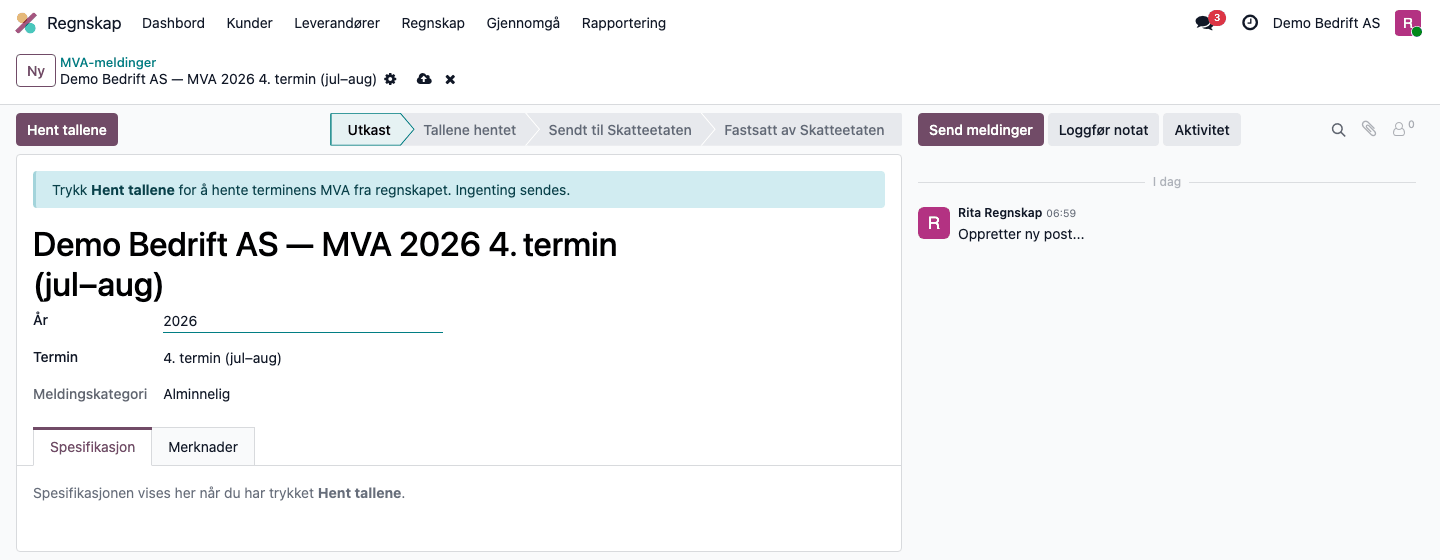The height and width of the screenshot is (560, 1440).
Task: Click the Ny button
Action: pyautogui.click(x=36, y=71)
